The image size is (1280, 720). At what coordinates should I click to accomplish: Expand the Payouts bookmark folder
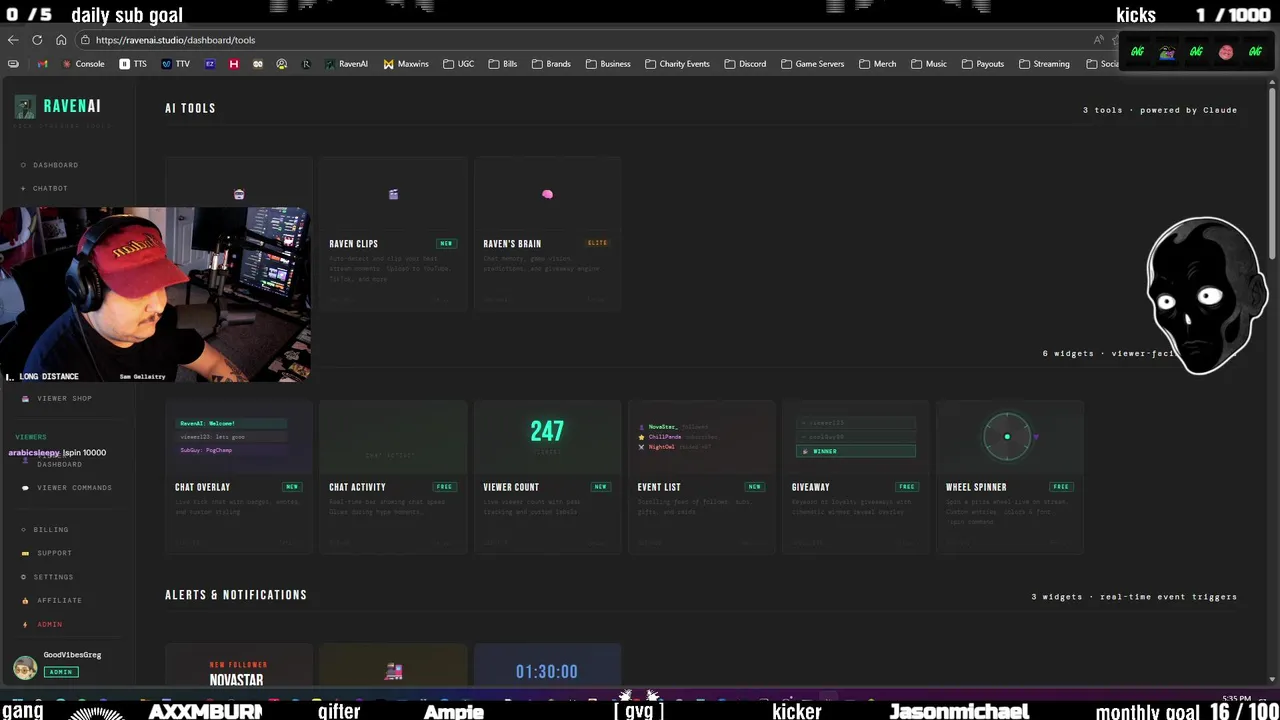982,64
